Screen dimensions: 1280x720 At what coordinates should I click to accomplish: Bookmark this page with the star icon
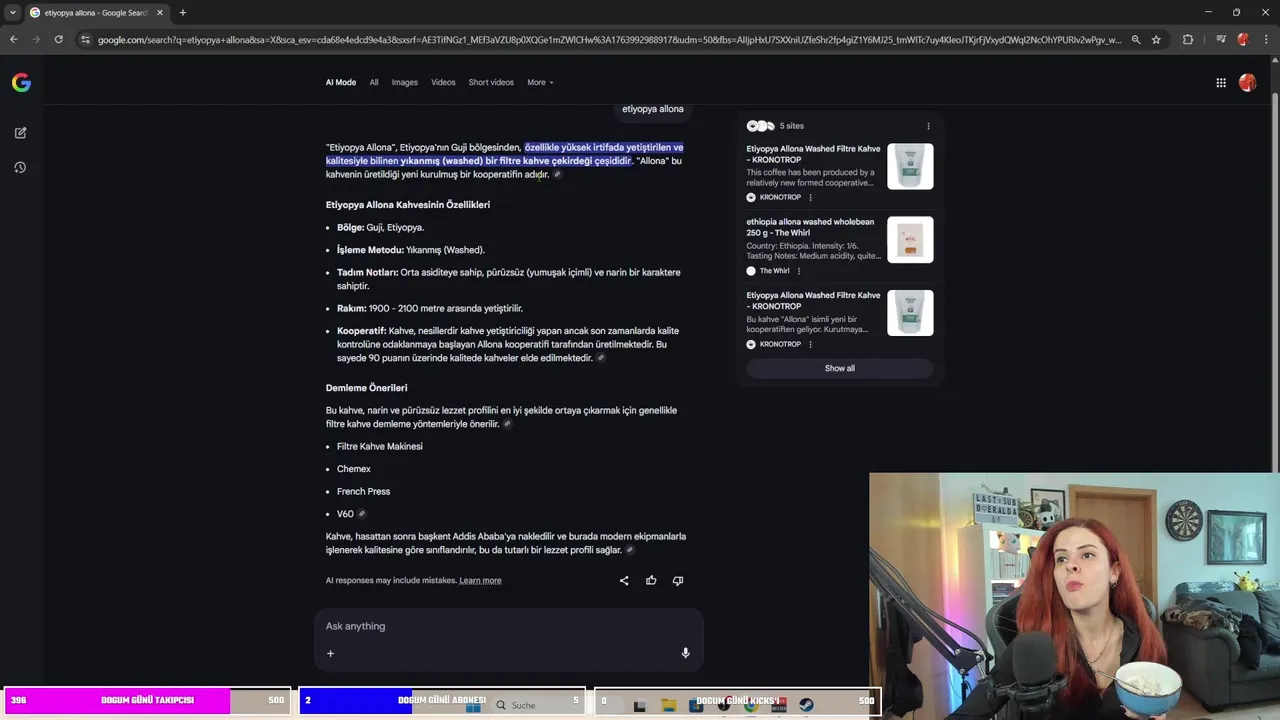(x=1156, y=39)
